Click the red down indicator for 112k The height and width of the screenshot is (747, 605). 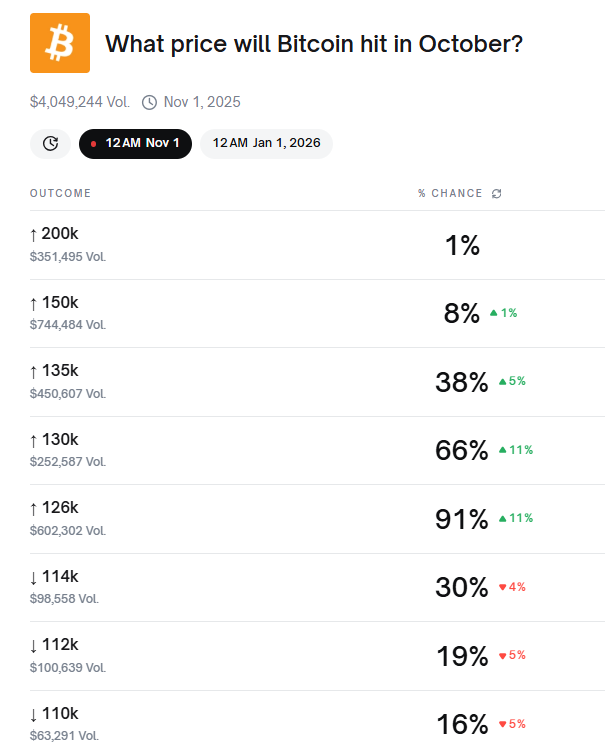[x=502, y=656]
